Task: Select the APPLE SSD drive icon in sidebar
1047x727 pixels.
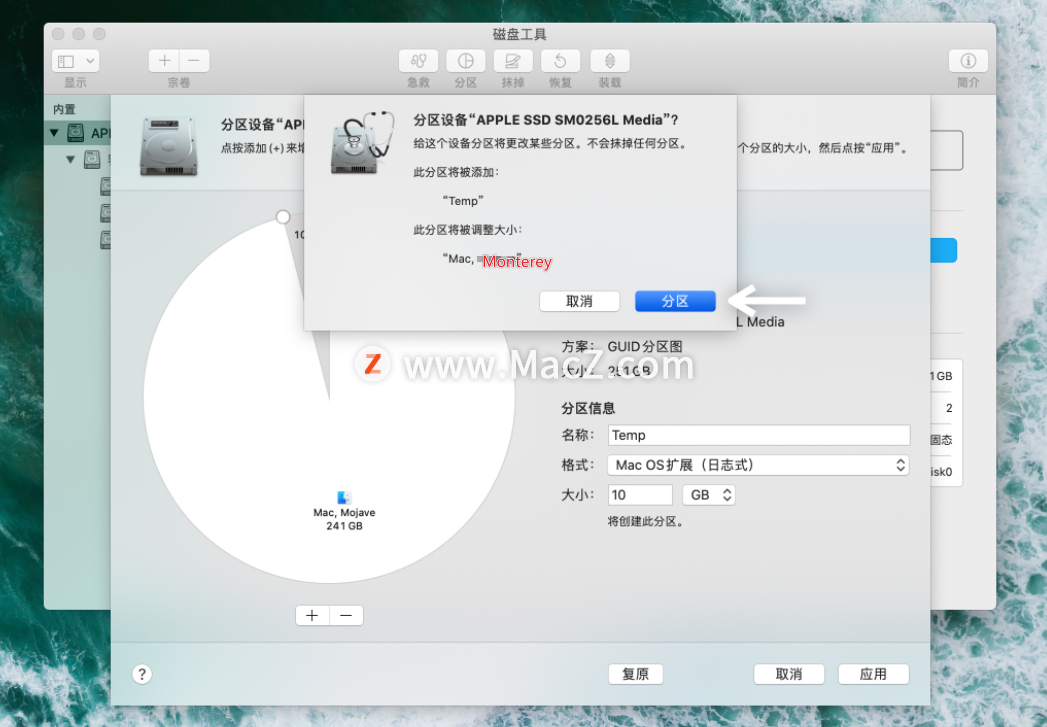Action: [76, 132]
